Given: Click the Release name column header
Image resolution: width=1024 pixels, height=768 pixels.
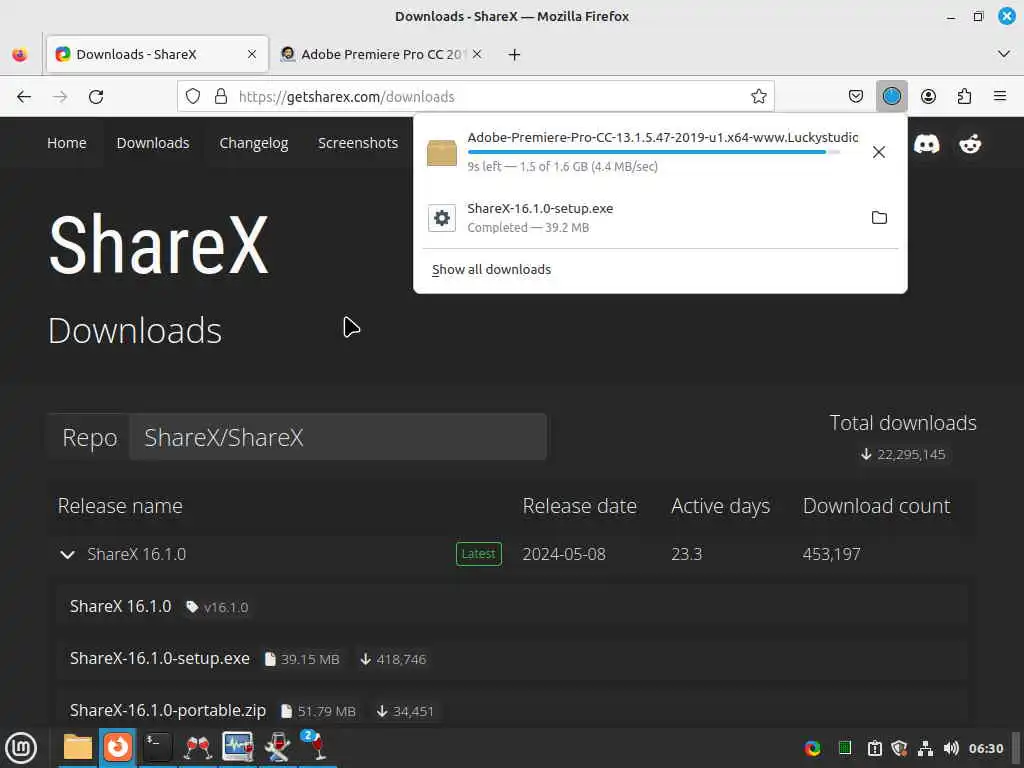Looking at the screenshot, I should point(120,506).
